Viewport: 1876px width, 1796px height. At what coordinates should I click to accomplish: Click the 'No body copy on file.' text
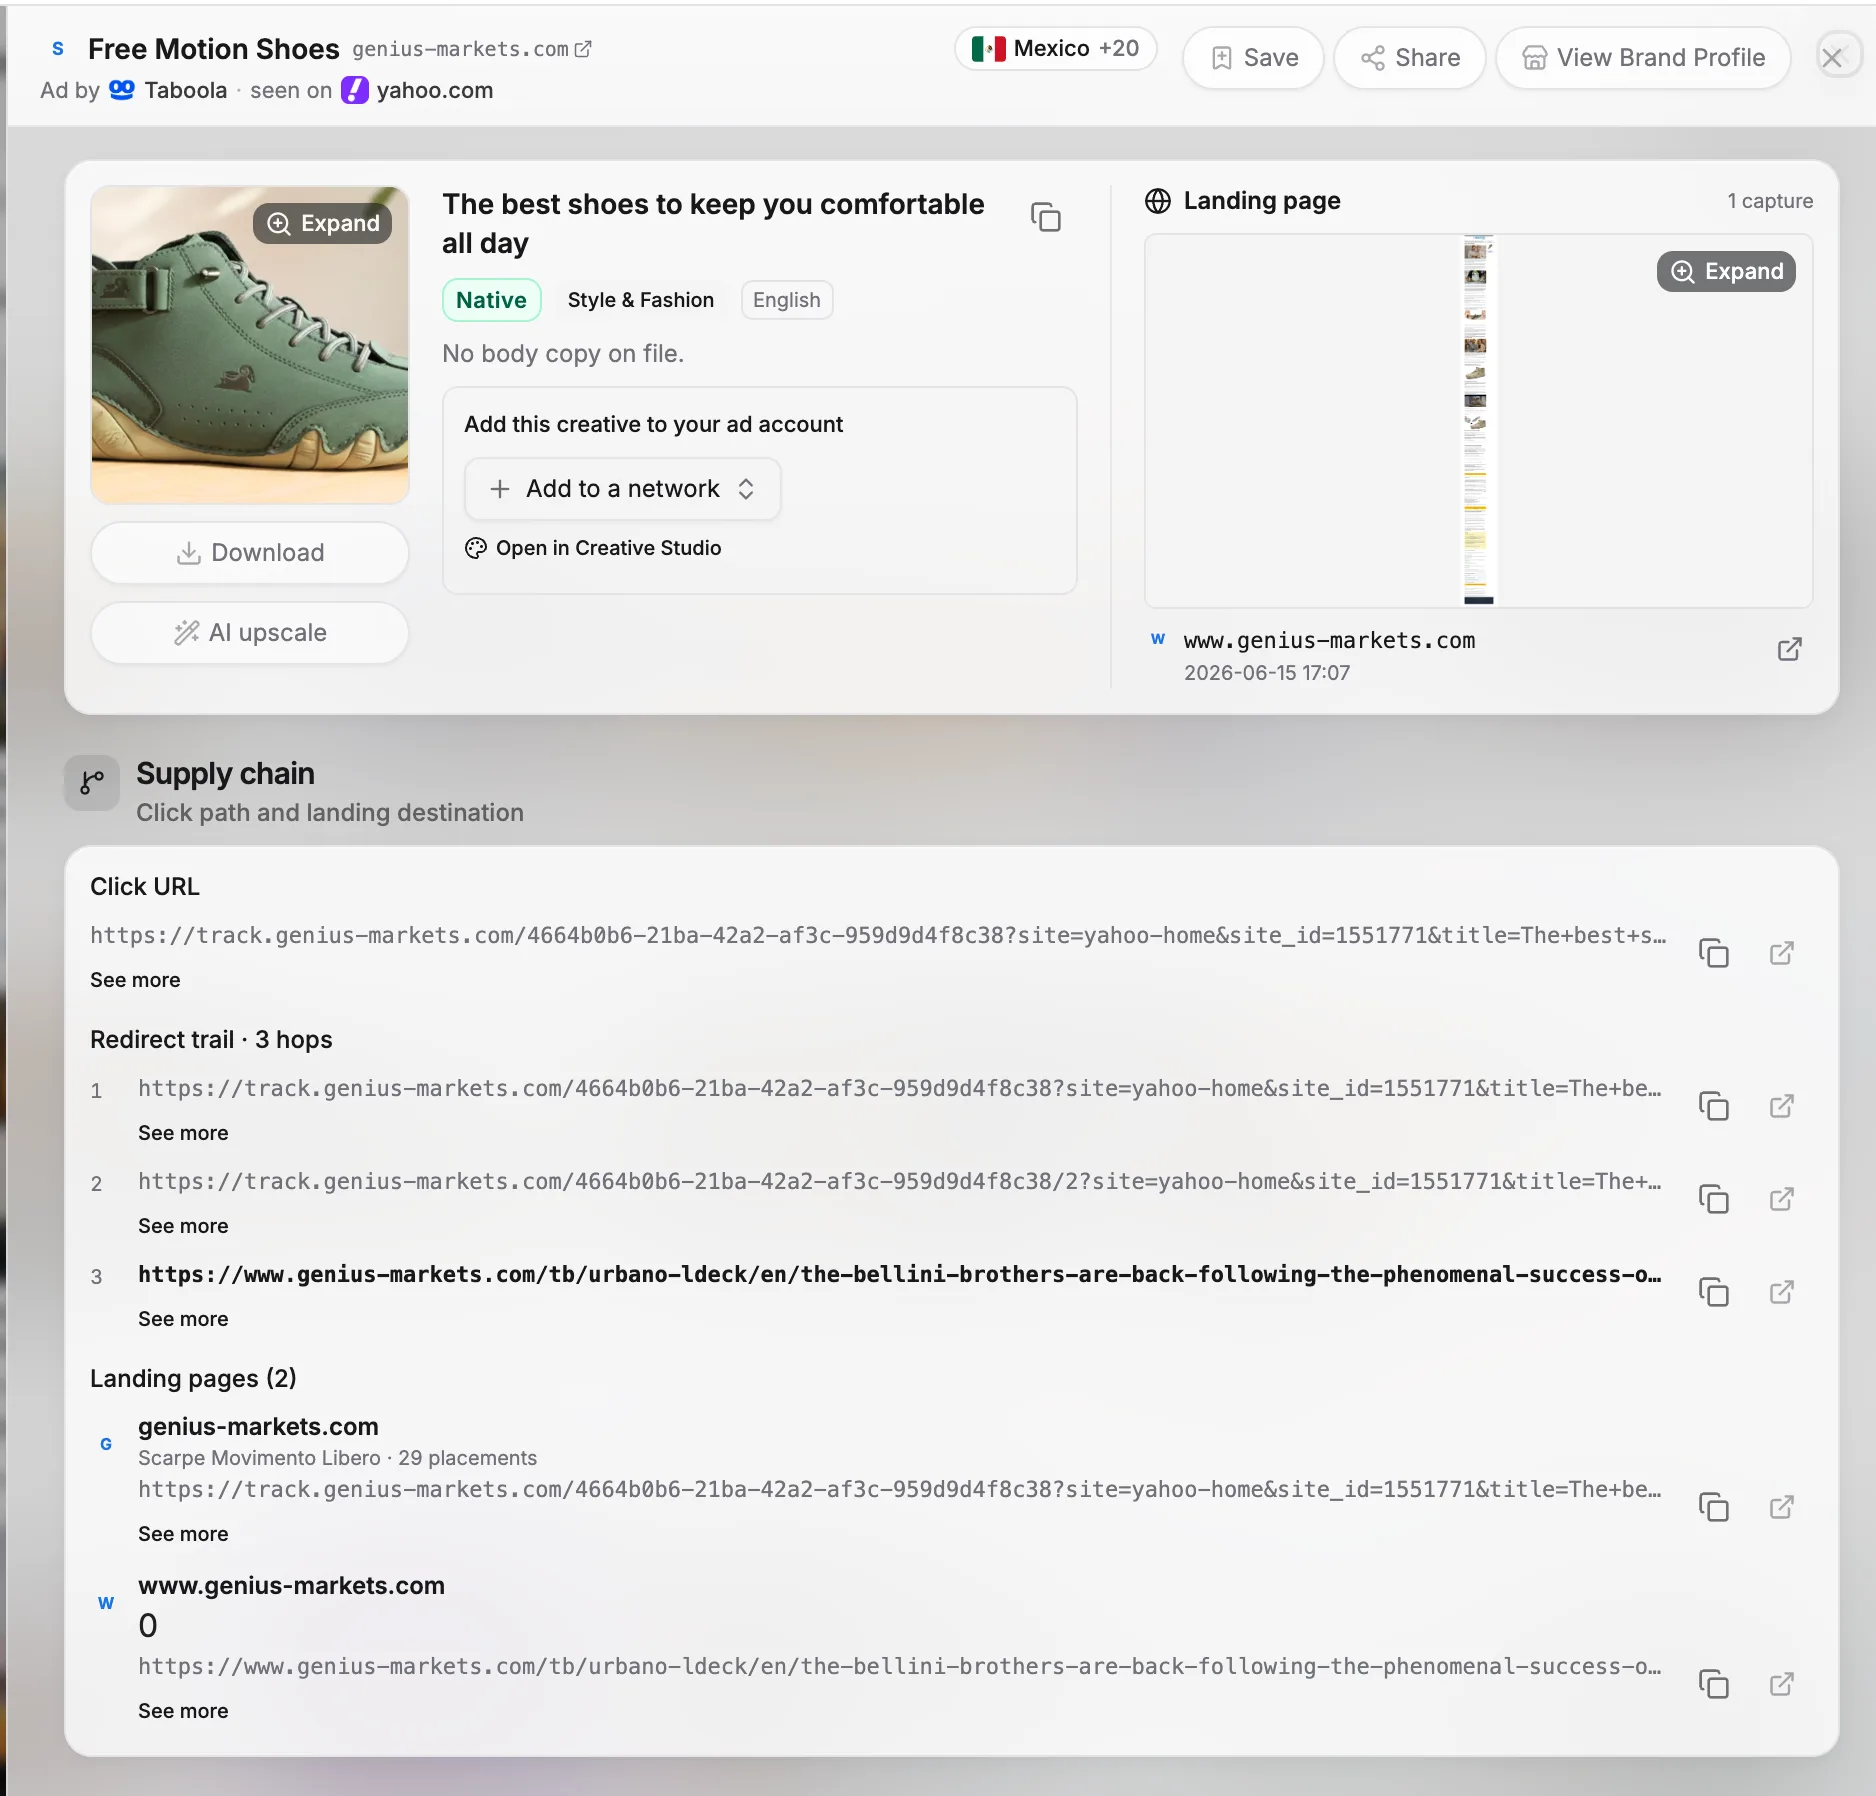(x=563, y=353)
